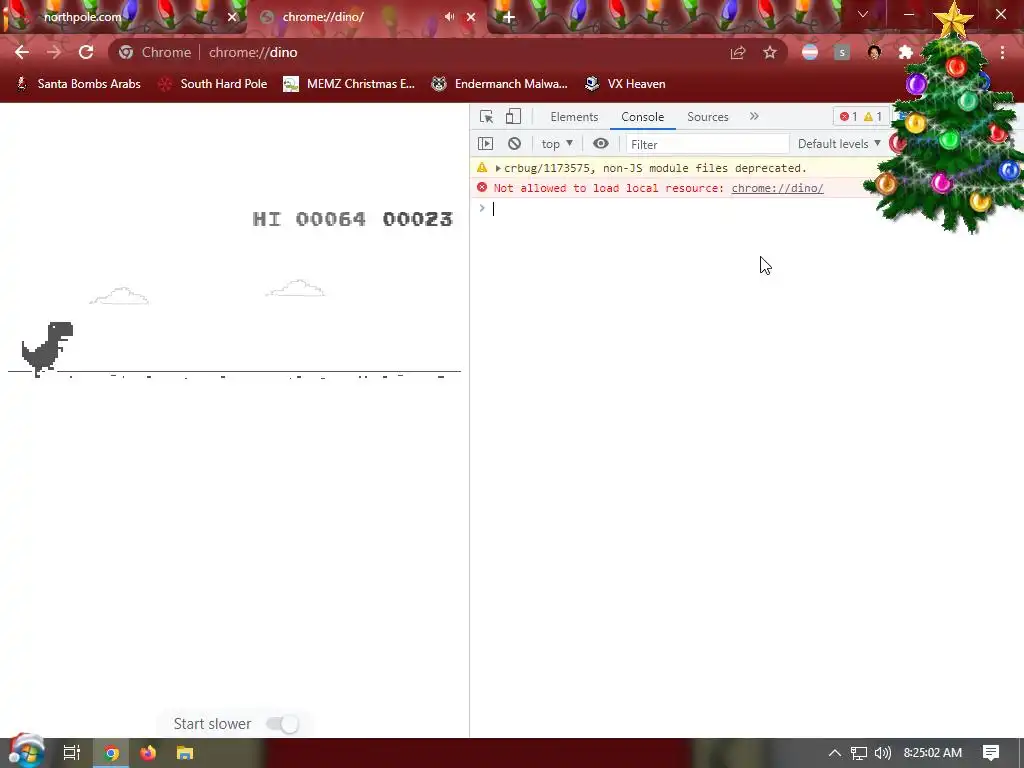
Task: Mute the chrome://dino/ tab audio icon
Action: click(x=449, y=17)
